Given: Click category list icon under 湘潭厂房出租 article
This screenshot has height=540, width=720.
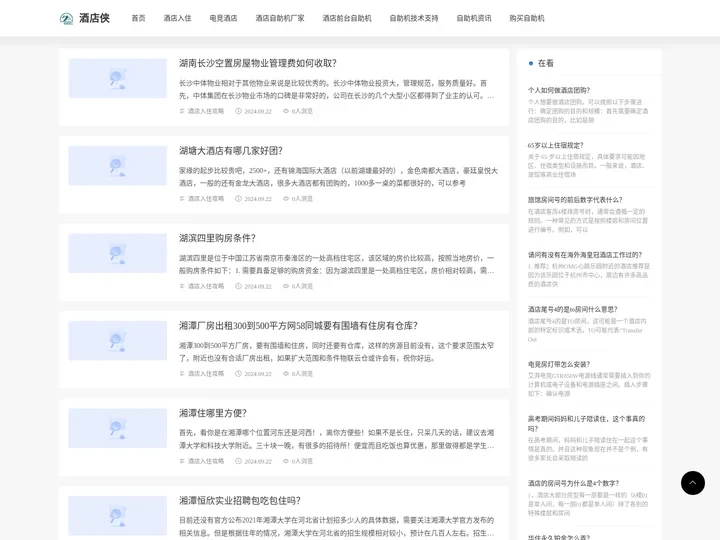Looking at the screenshot, I should coord(182,374).
